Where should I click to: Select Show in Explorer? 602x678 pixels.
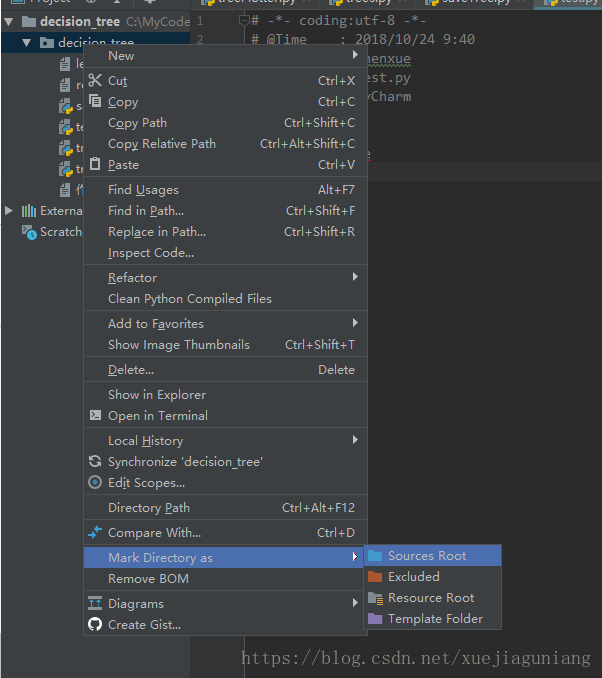click(x=225, y=394)
